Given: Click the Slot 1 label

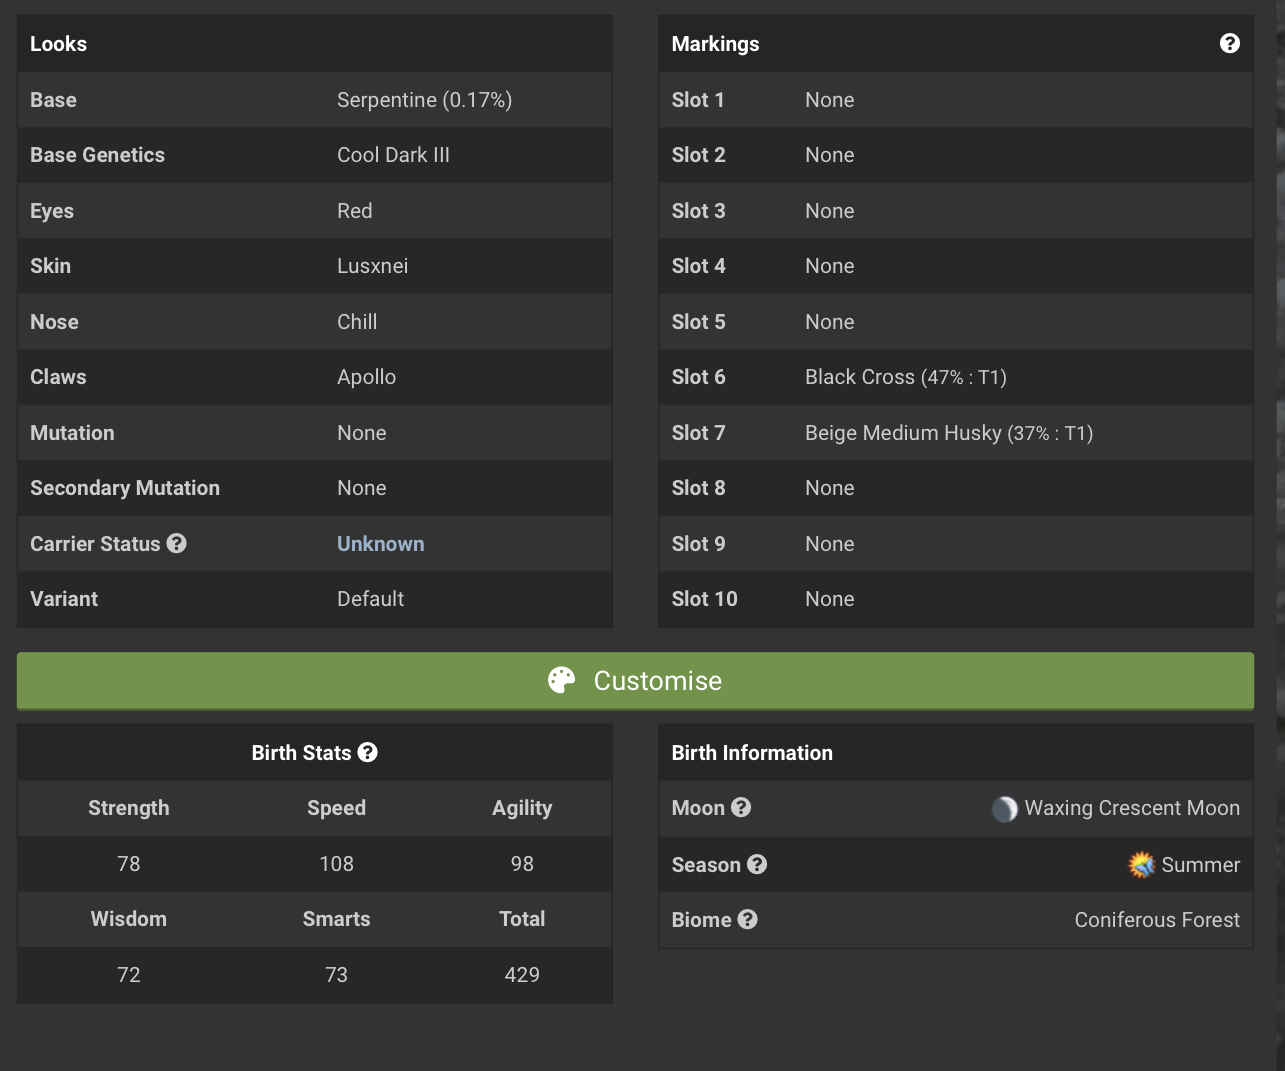Looking at the screenshot, I should (698, 100).
